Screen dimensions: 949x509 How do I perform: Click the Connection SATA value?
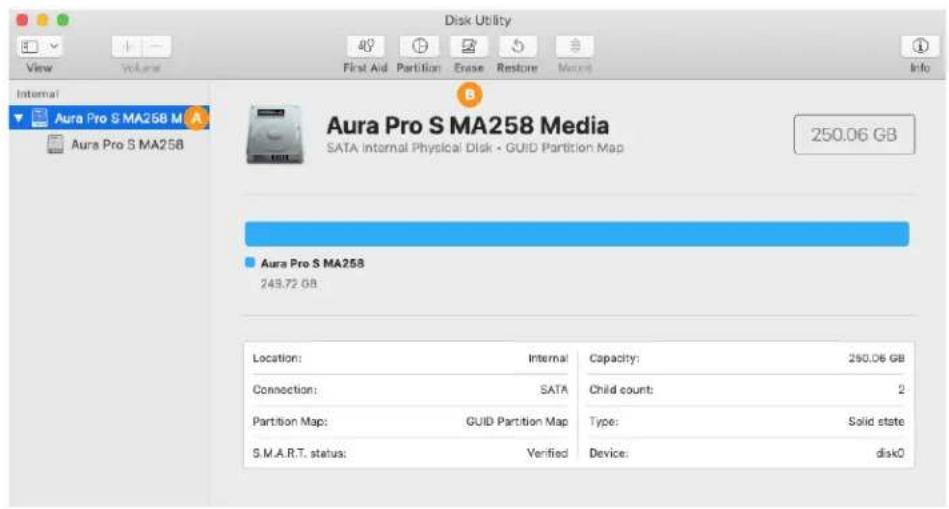(554, 390)
